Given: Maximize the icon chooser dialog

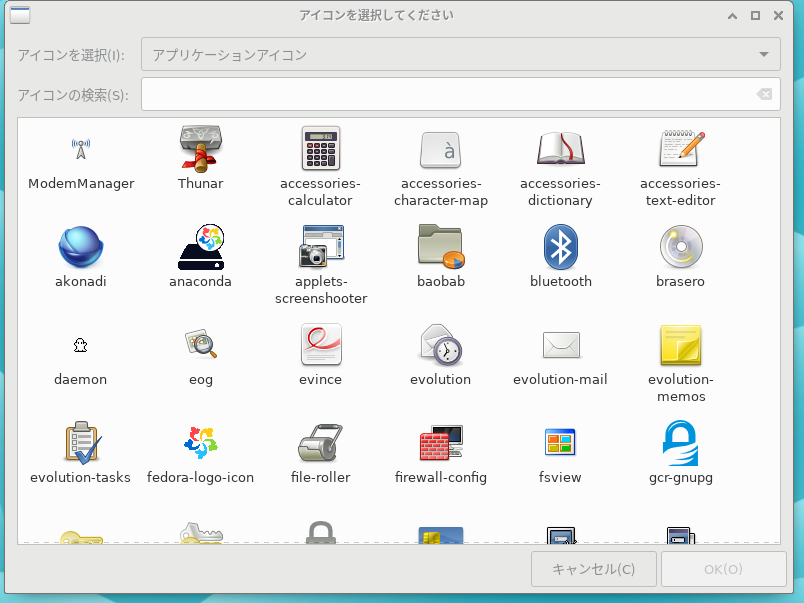Looking at the screenshot, I should tap(755, 16).
